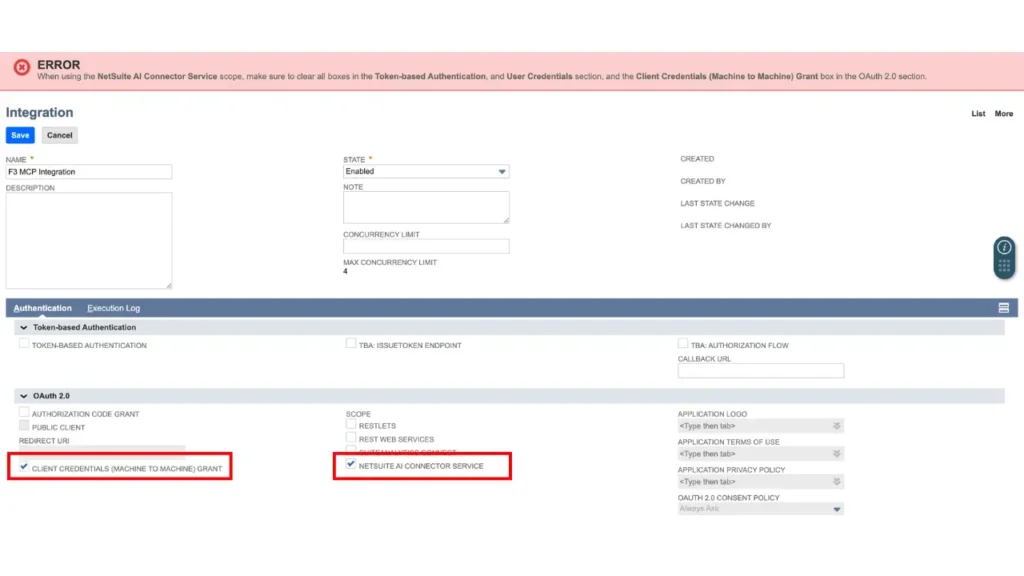Select the Authentication tab
This screenshot has width=1024, height=576.
point(43,307)
